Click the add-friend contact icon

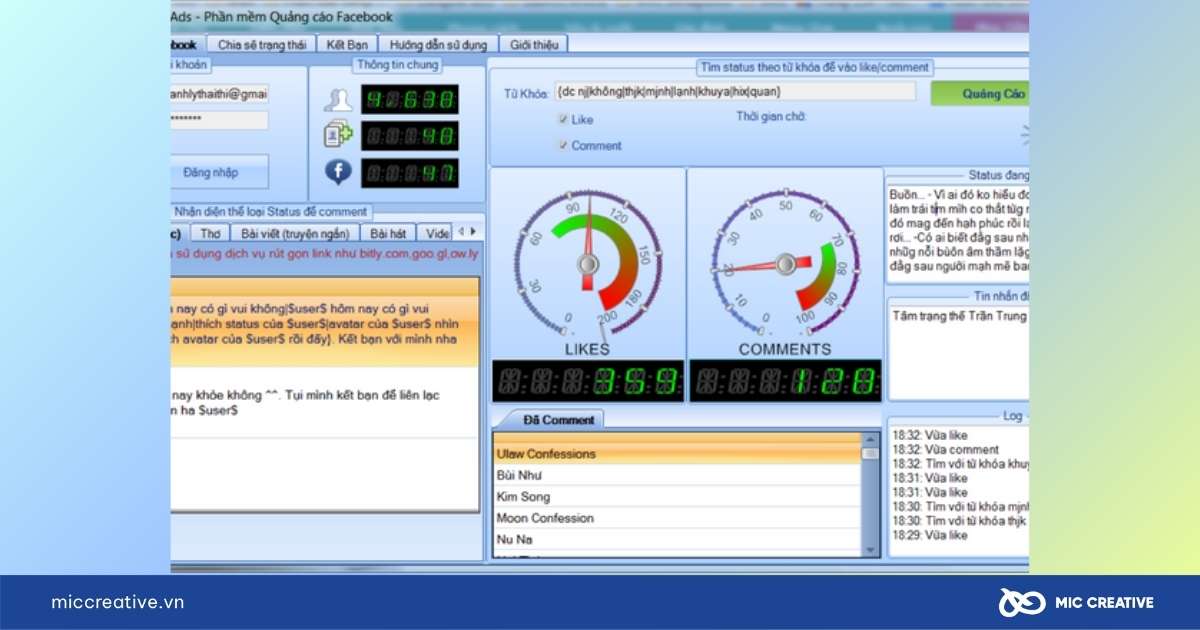click(337, 135)
